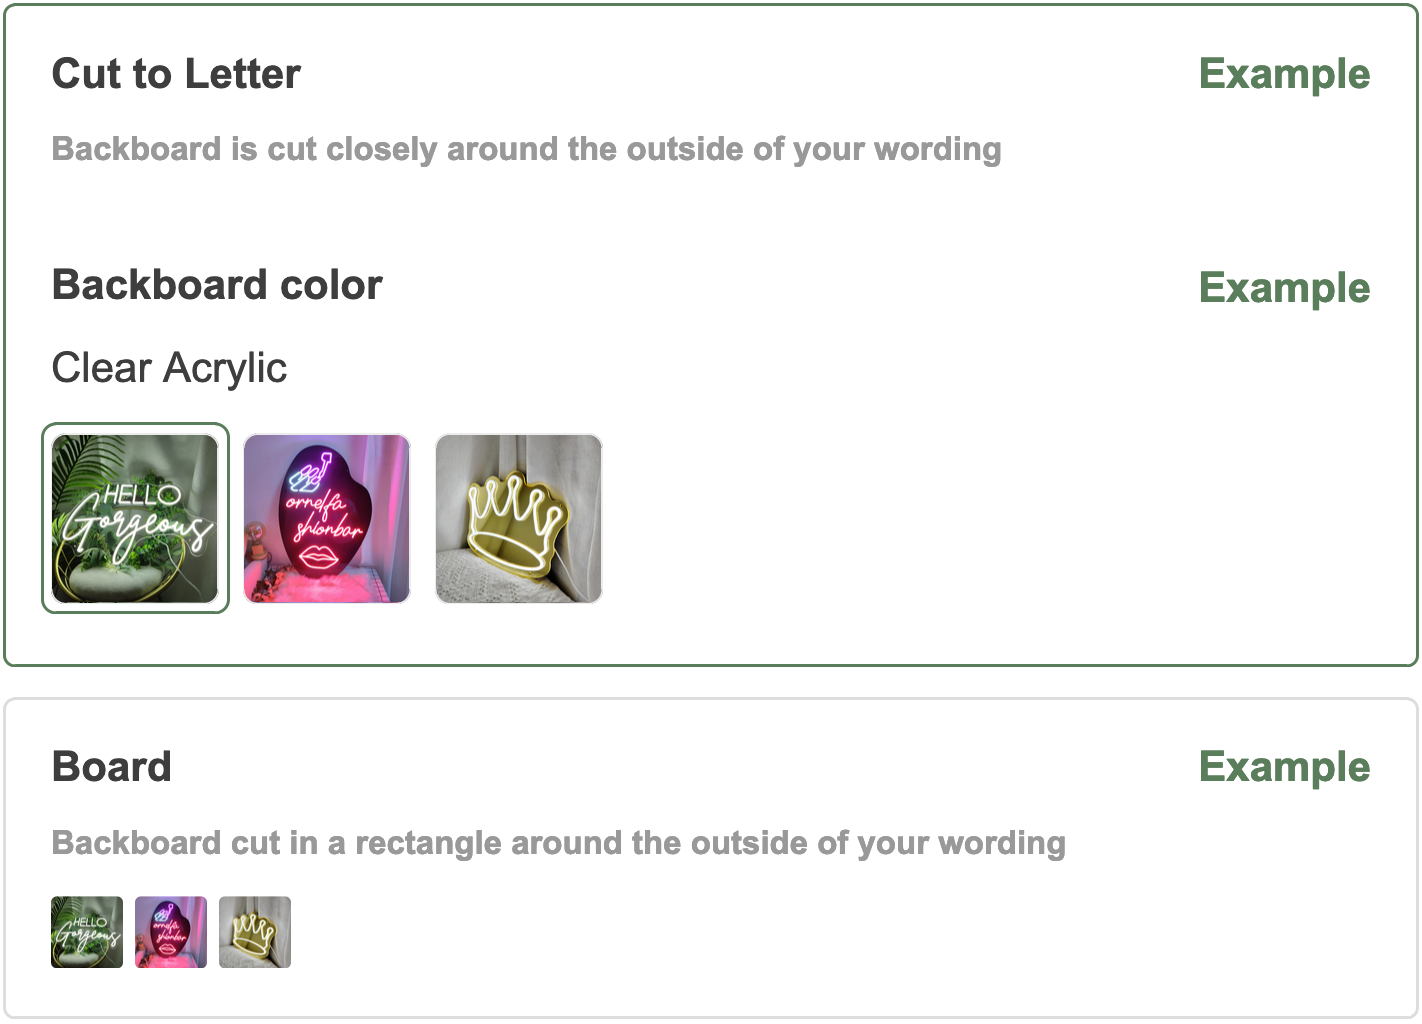Click the small Hello Gorgeous image under Board
Viewport: 1422px width, 1024px height.
coord(87,932)
